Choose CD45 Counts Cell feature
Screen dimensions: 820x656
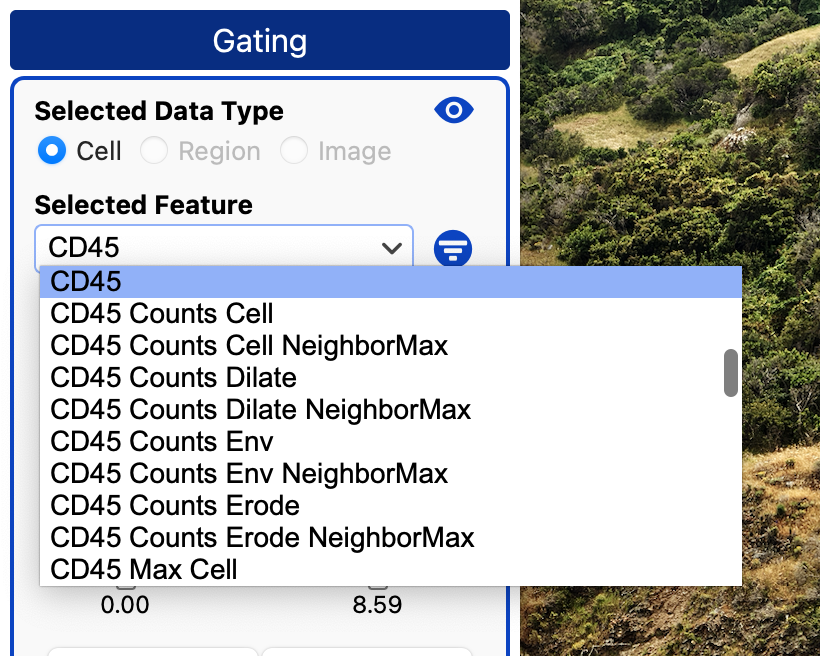(160, 314)
